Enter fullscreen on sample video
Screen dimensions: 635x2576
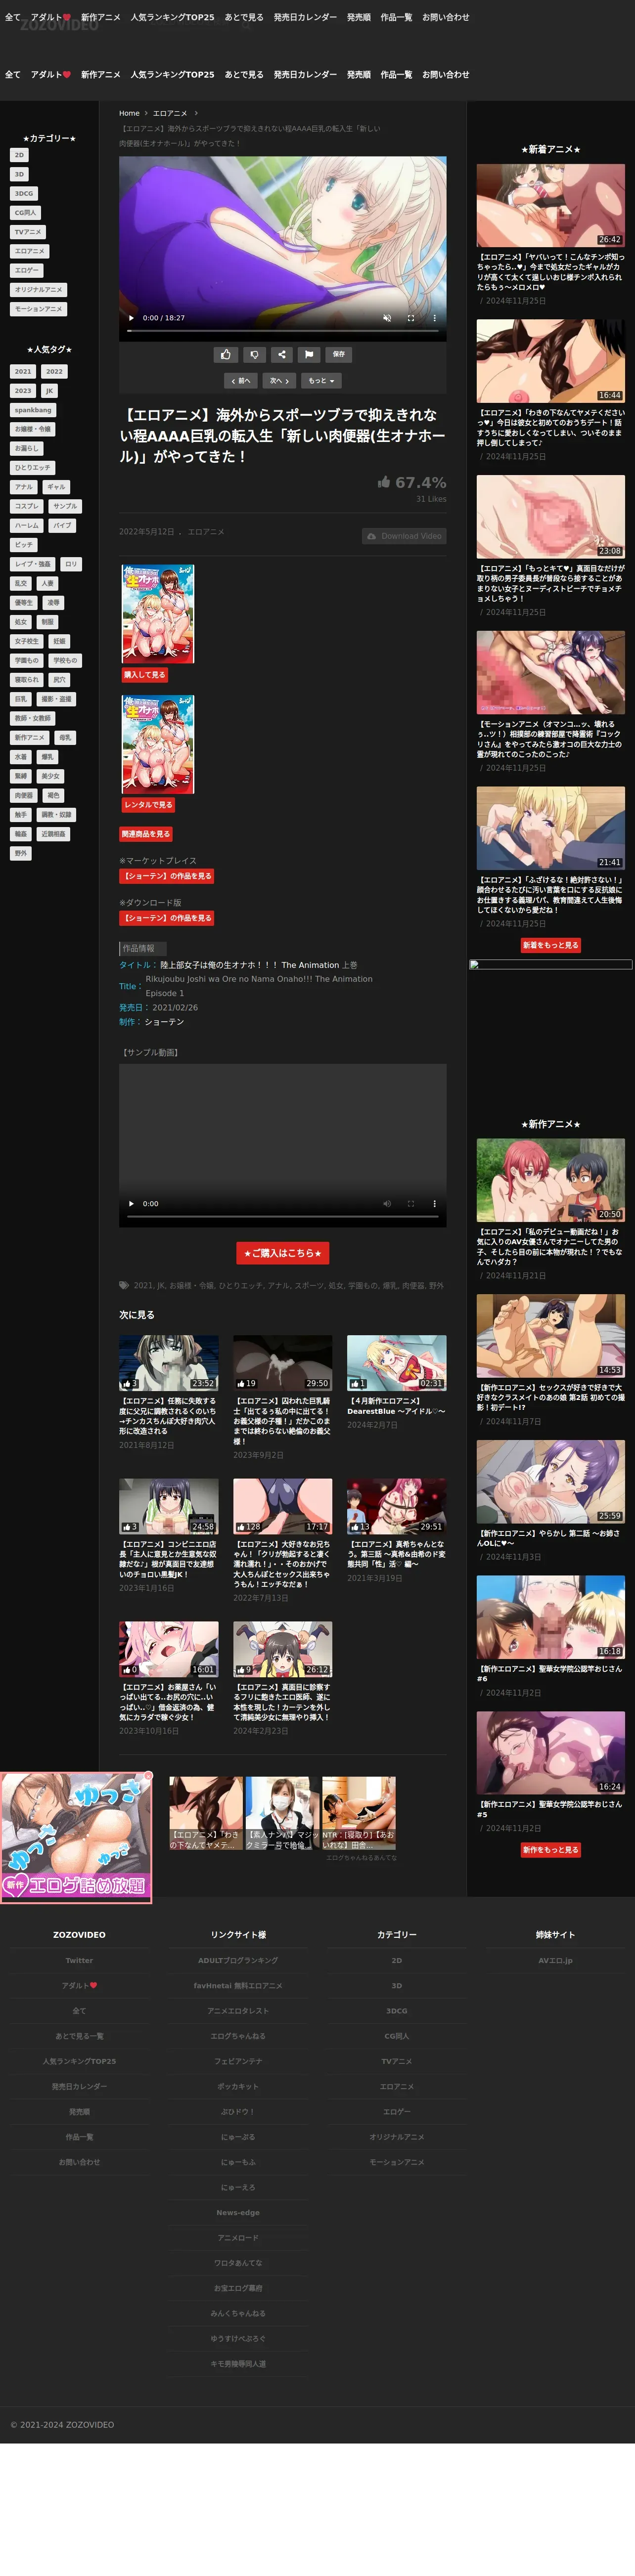click(411, 1204)
